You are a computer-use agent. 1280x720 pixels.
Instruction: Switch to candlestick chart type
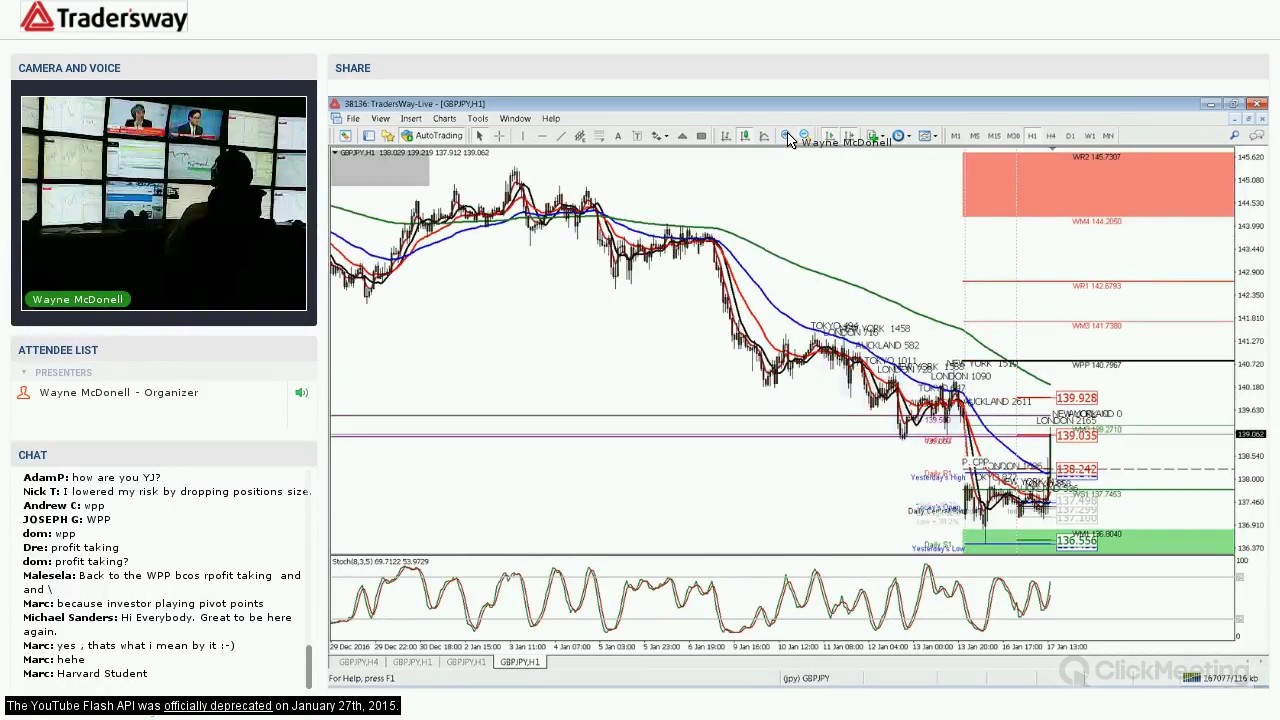coord(745,136)
